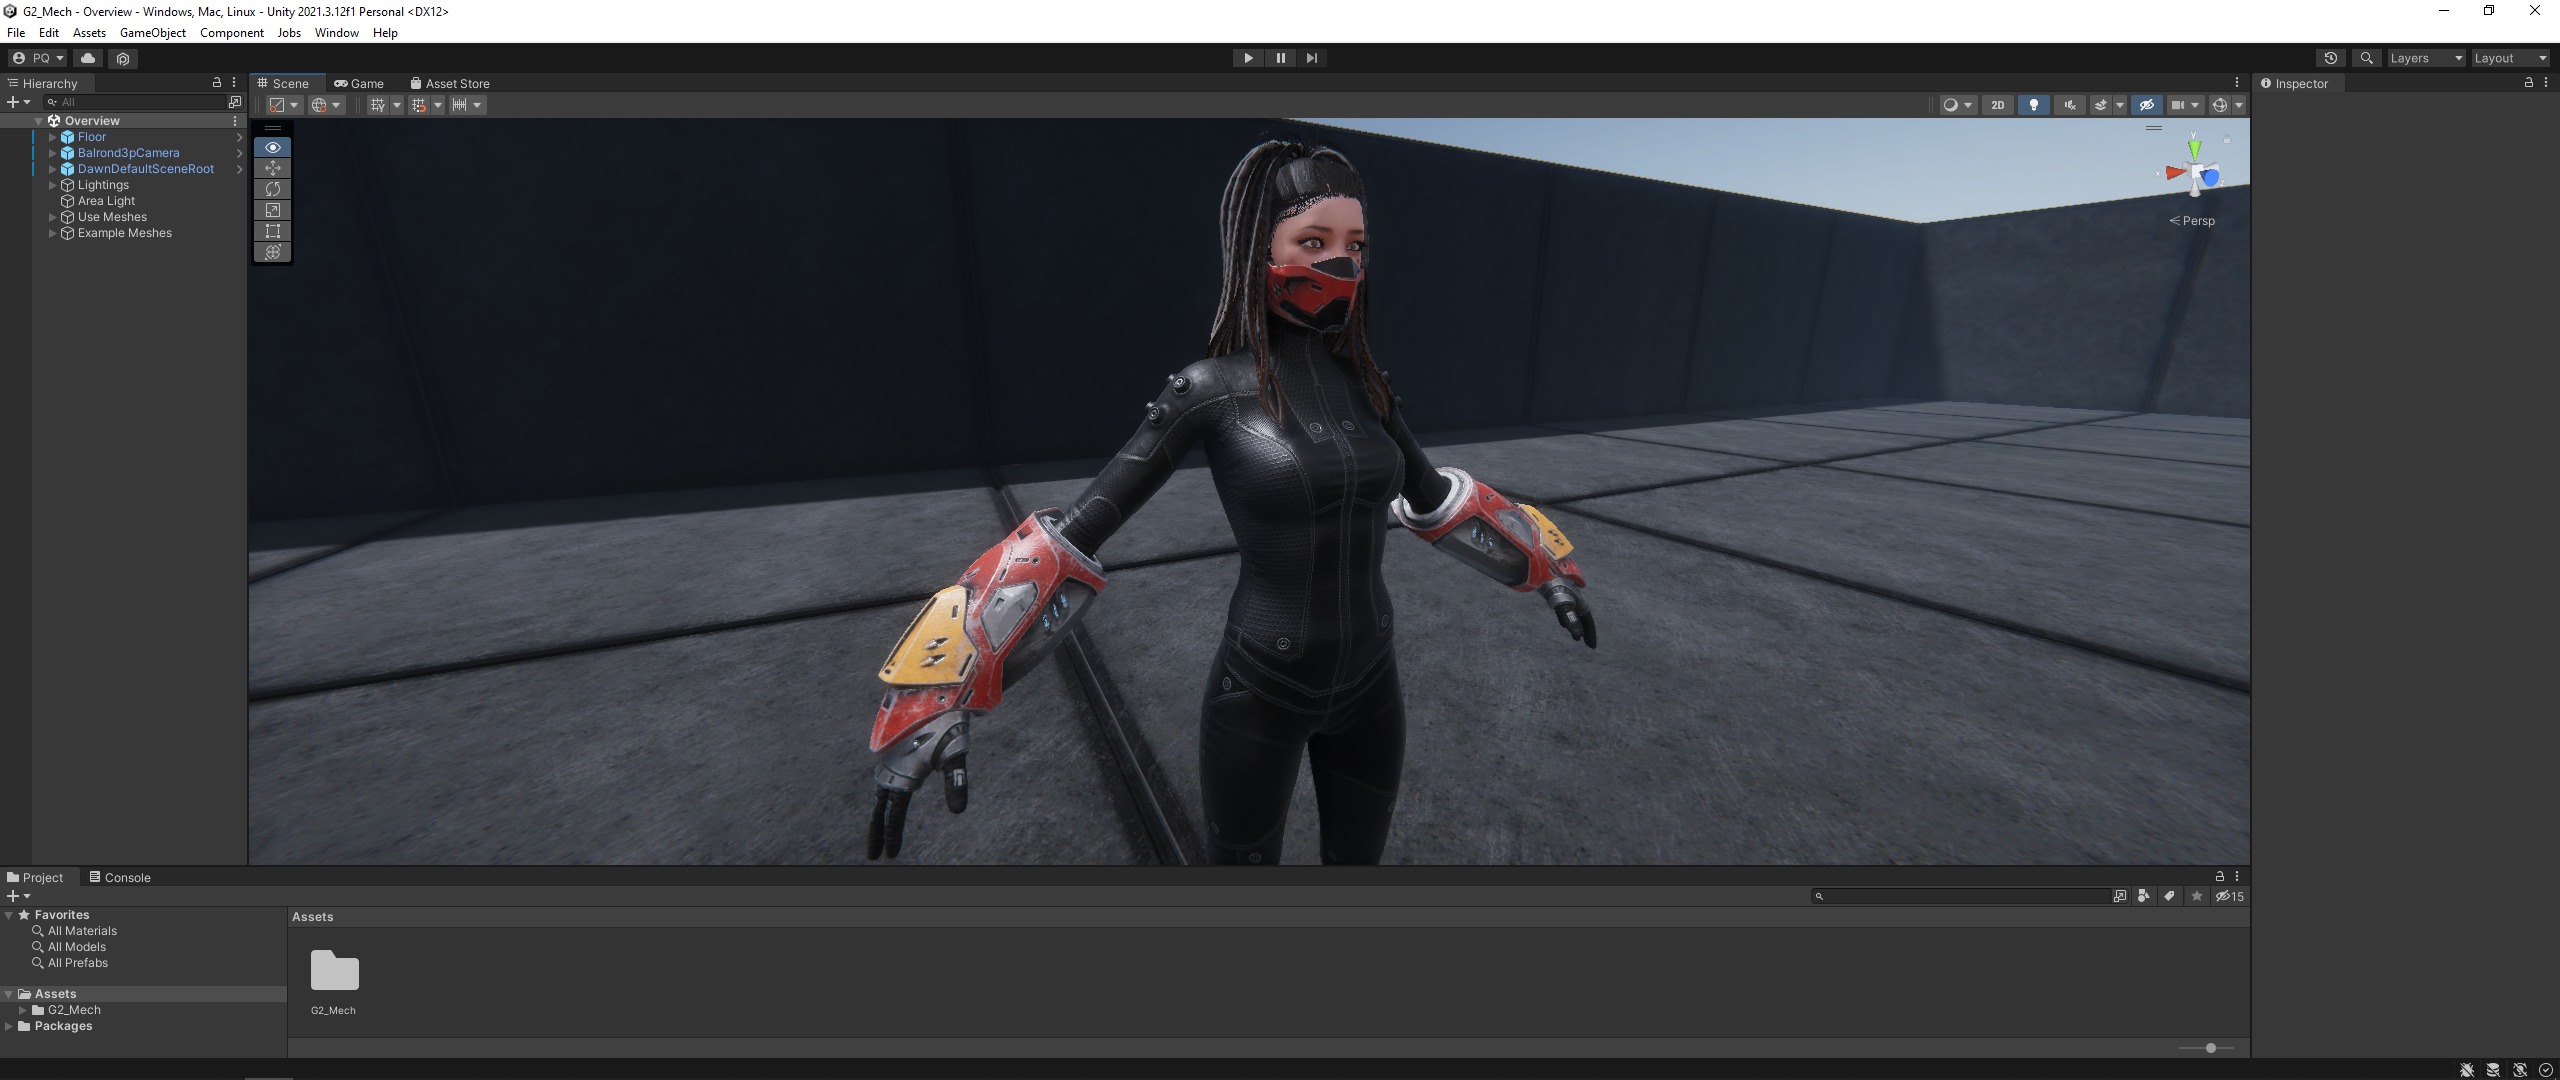Expand the G2_Mech folder in project tree
2560x1080 pixels.
click(x=23, y=1010)
